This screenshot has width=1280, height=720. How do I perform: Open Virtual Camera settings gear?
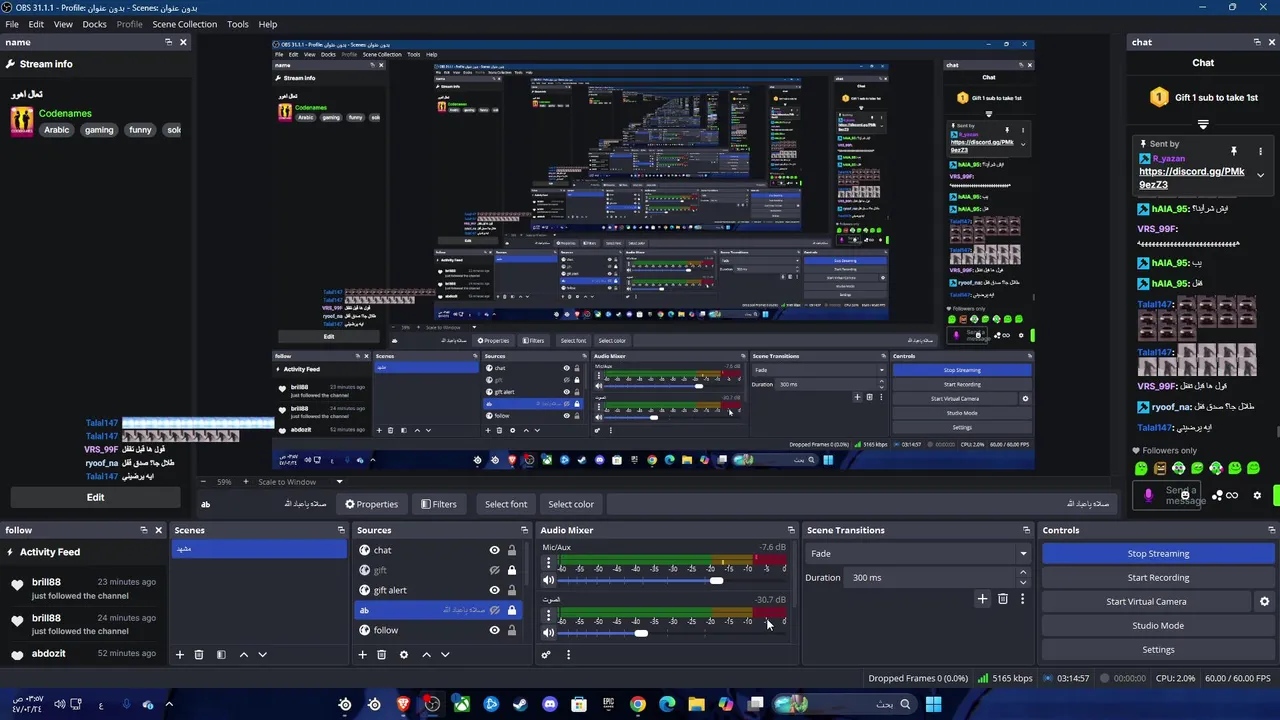pyautogui.click(x=1264, y=601)
